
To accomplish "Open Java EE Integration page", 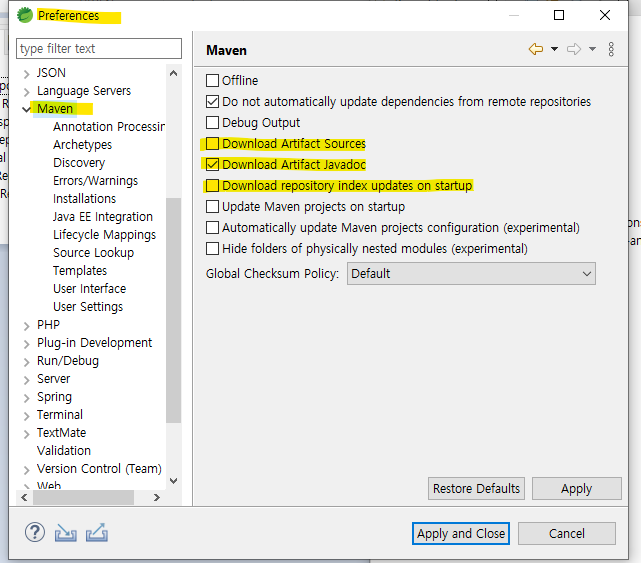I will click(x=103, y=217).
